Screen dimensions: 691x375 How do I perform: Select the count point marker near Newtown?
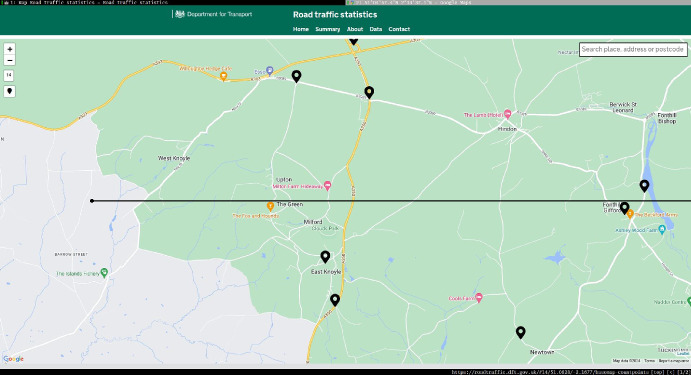click(x=520, y=332)
